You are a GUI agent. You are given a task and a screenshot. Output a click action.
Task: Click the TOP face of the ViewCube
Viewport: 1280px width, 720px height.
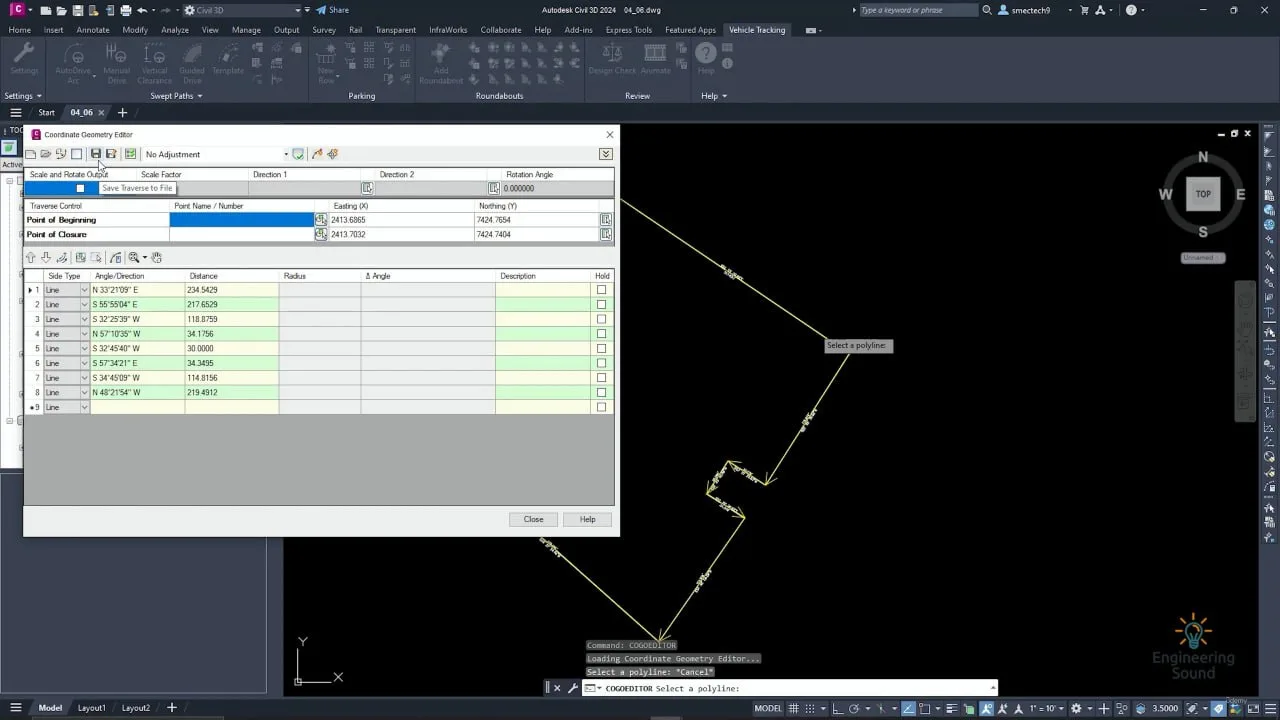pyautogui.click(x=1203, y=194)
